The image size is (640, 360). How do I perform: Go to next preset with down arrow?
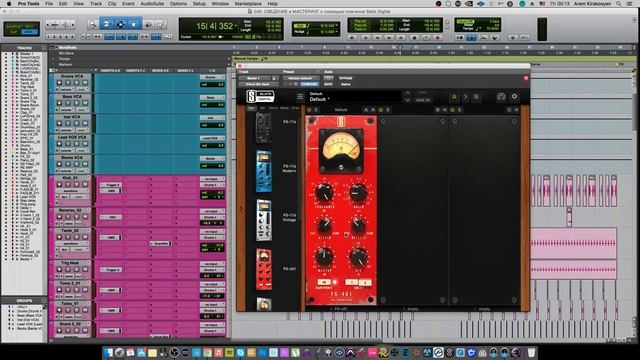click(407, 100)
